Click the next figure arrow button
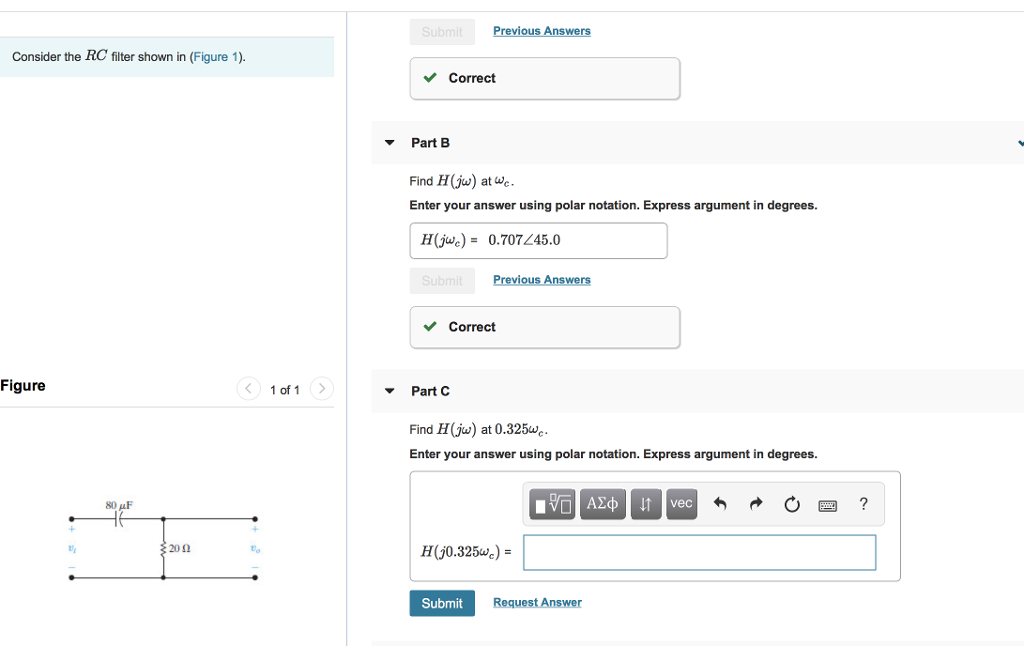 tap(320, 389)
